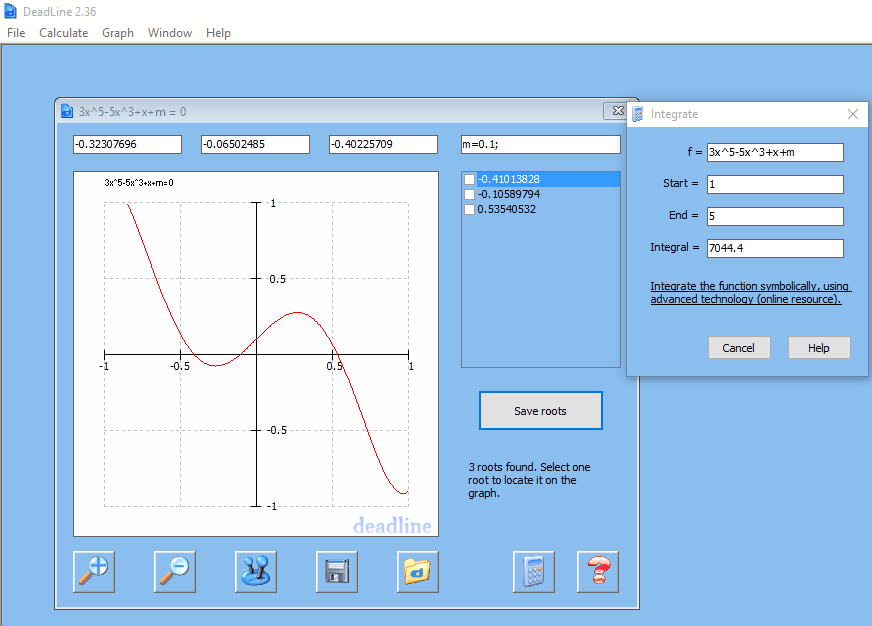The height and width of the screenshot is (626, 872).
Task: Click Help in the Integrate dialog
Action: (x=819, y=348)
